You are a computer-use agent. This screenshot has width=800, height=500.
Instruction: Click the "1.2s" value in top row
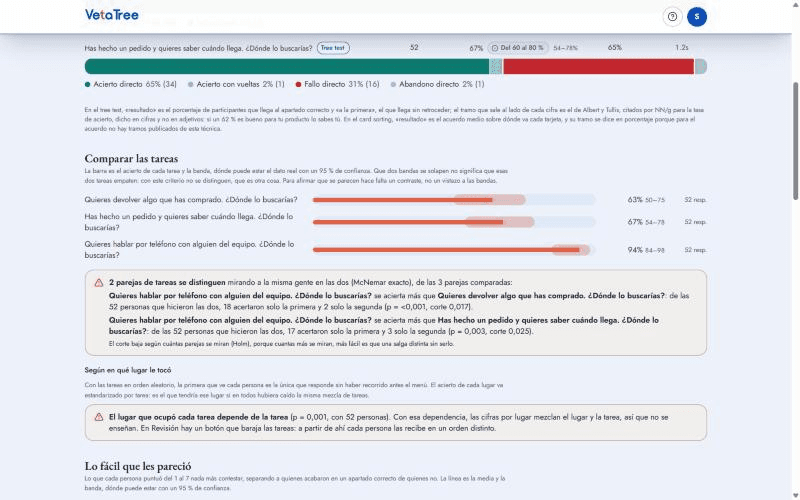tap(682, 47)
